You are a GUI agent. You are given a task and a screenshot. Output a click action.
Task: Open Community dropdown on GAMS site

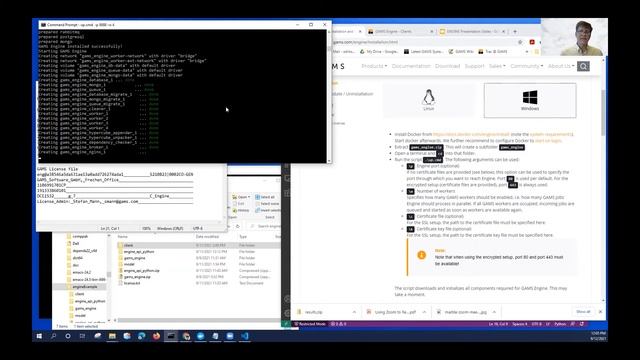pos(527,66)
